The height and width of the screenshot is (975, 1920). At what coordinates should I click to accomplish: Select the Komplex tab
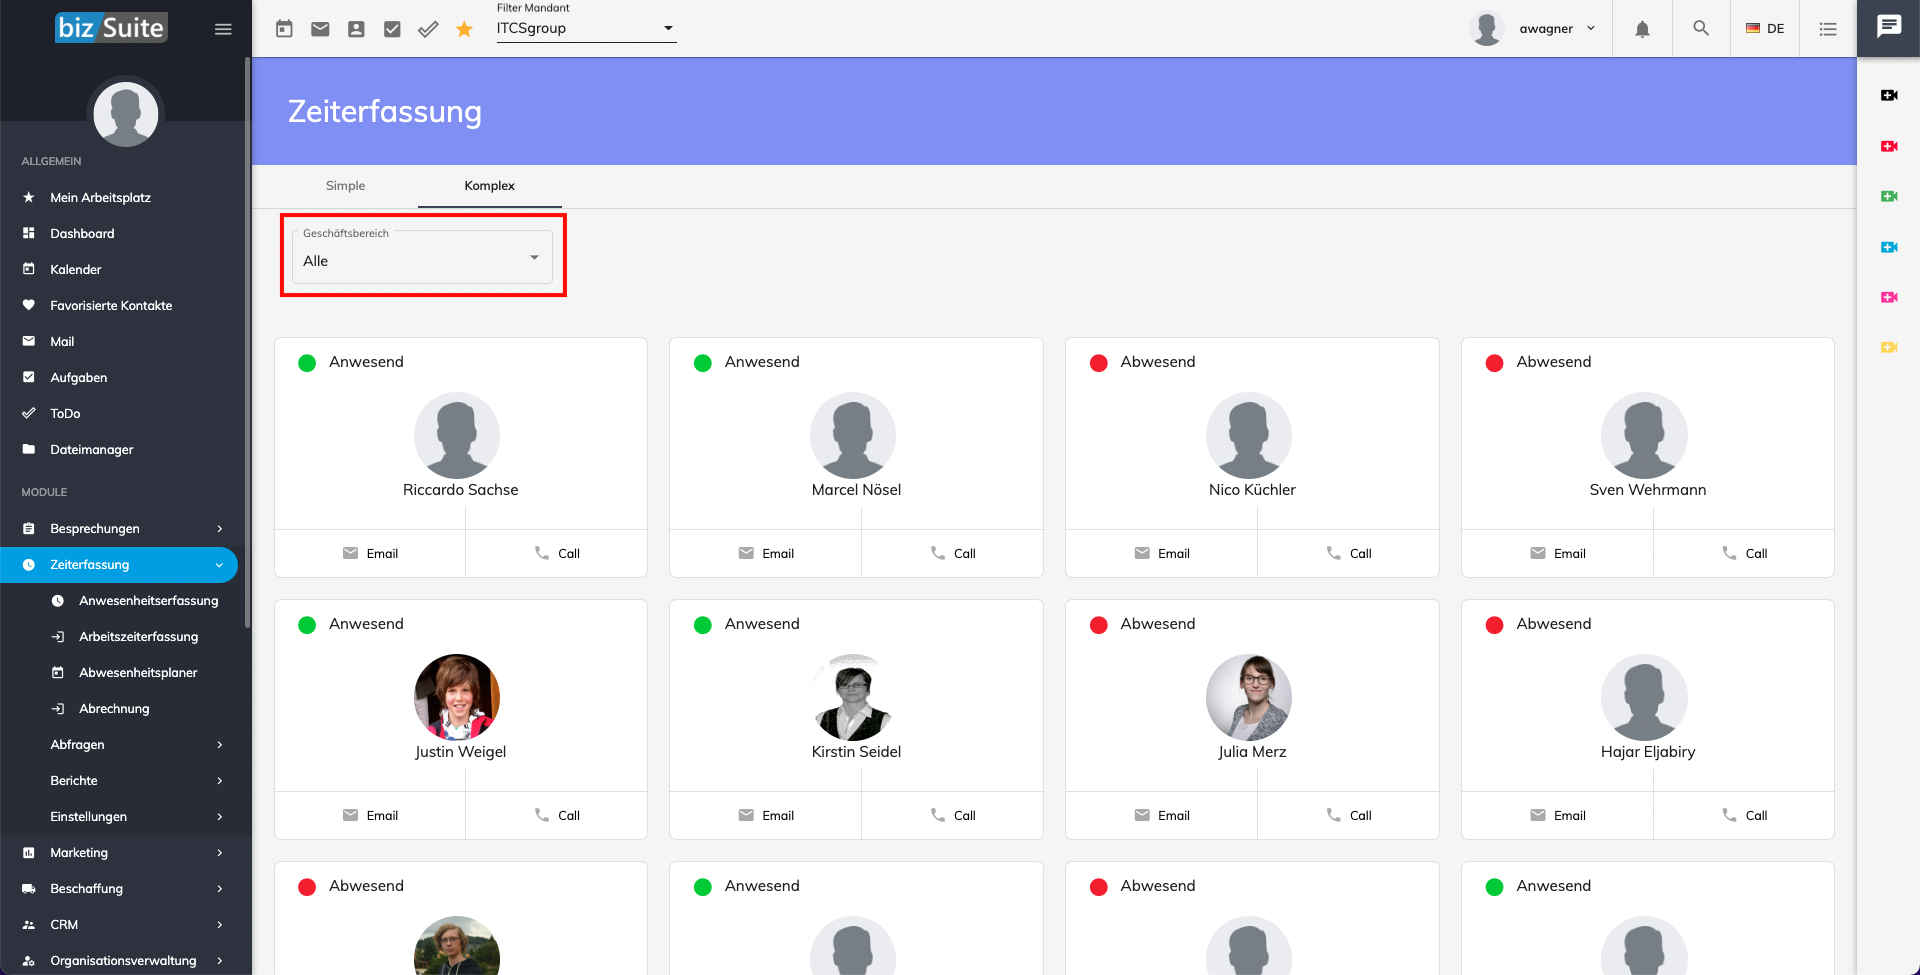click(489, 186)
